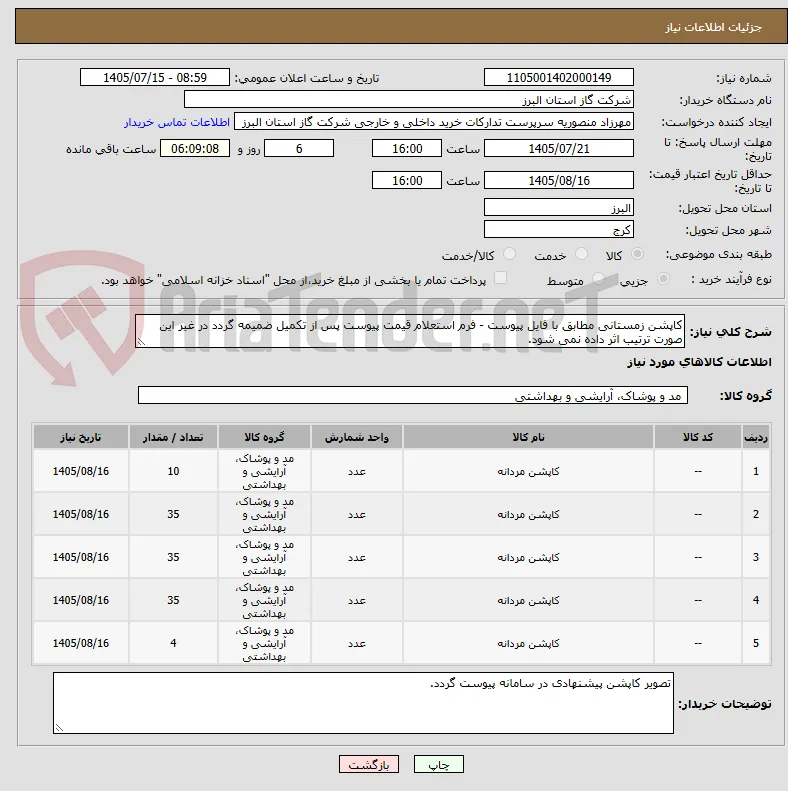Open the اطلاعات تماس خریدار link
The image size is (788, 791).
pyautogui.click(x=177, y=123)
